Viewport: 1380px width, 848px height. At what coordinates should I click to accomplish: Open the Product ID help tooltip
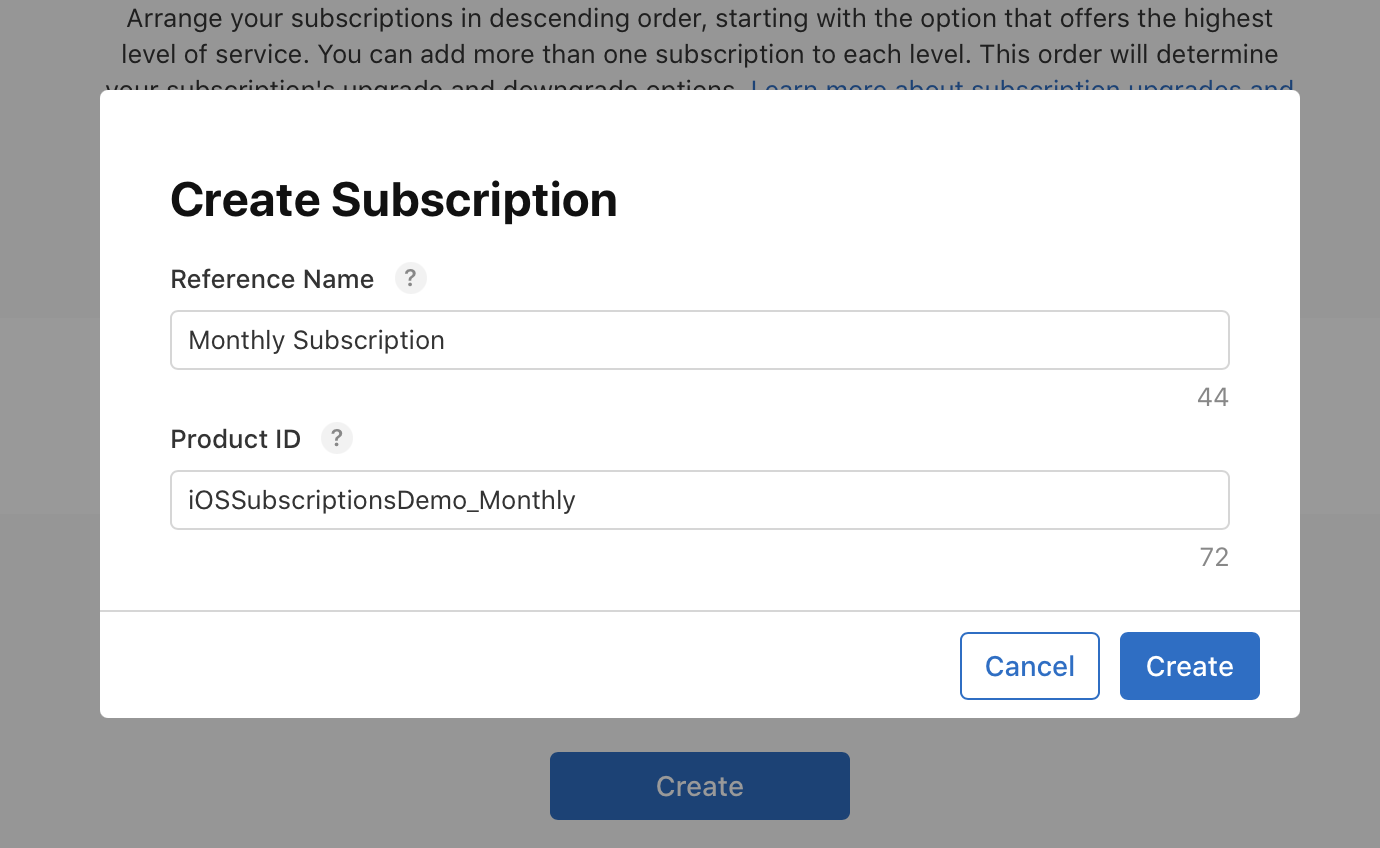click(337, 438)
